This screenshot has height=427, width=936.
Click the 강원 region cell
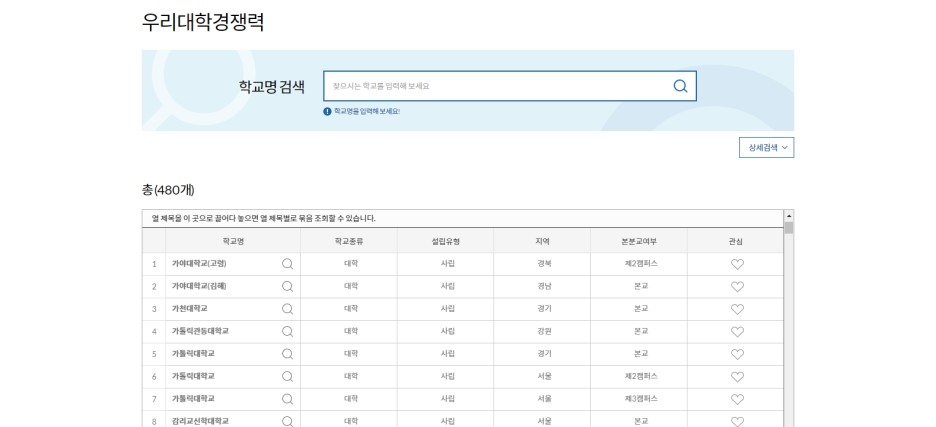[x=544, y=331]
